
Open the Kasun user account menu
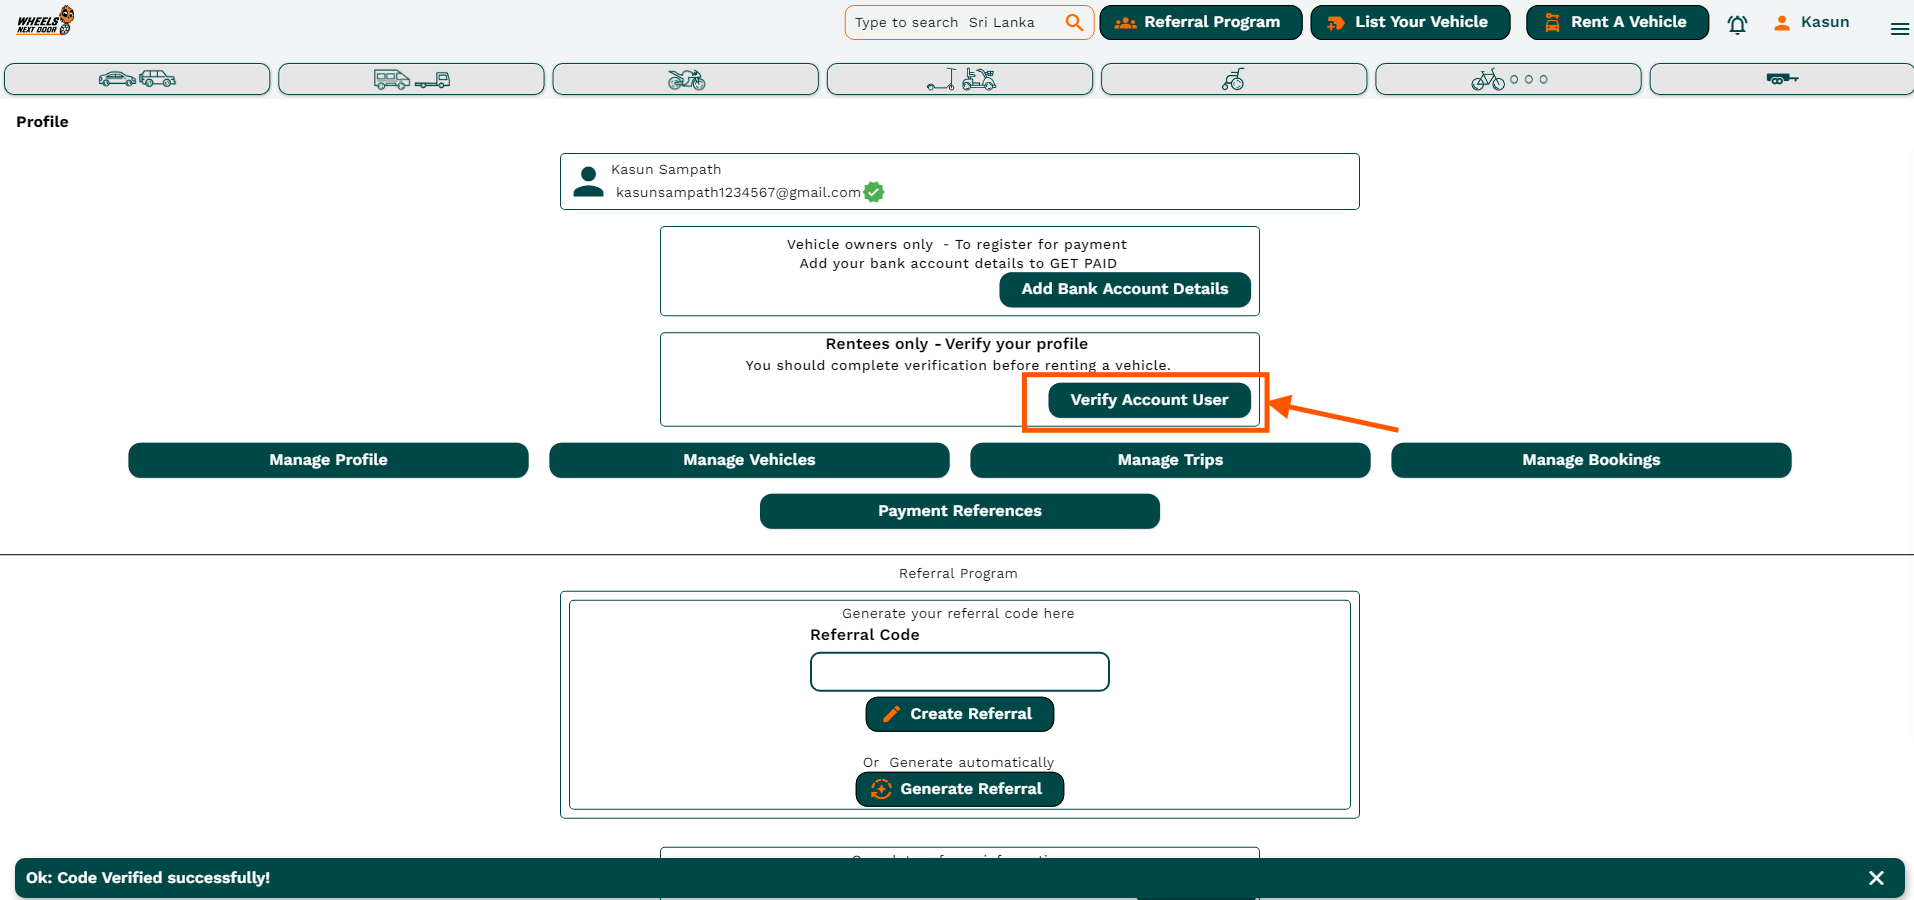tap(1811, 22)
